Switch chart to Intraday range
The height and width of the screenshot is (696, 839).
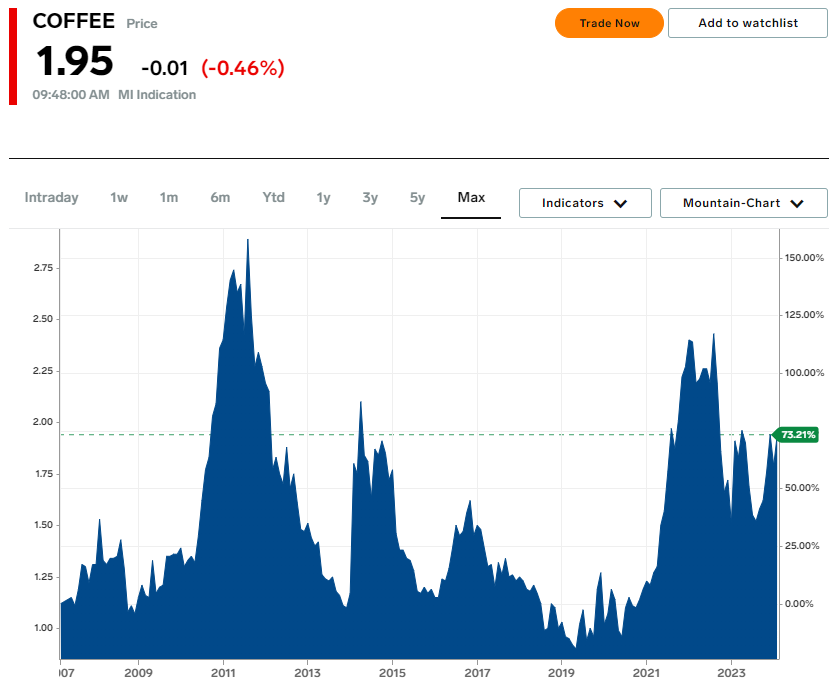tap(51, 198)
